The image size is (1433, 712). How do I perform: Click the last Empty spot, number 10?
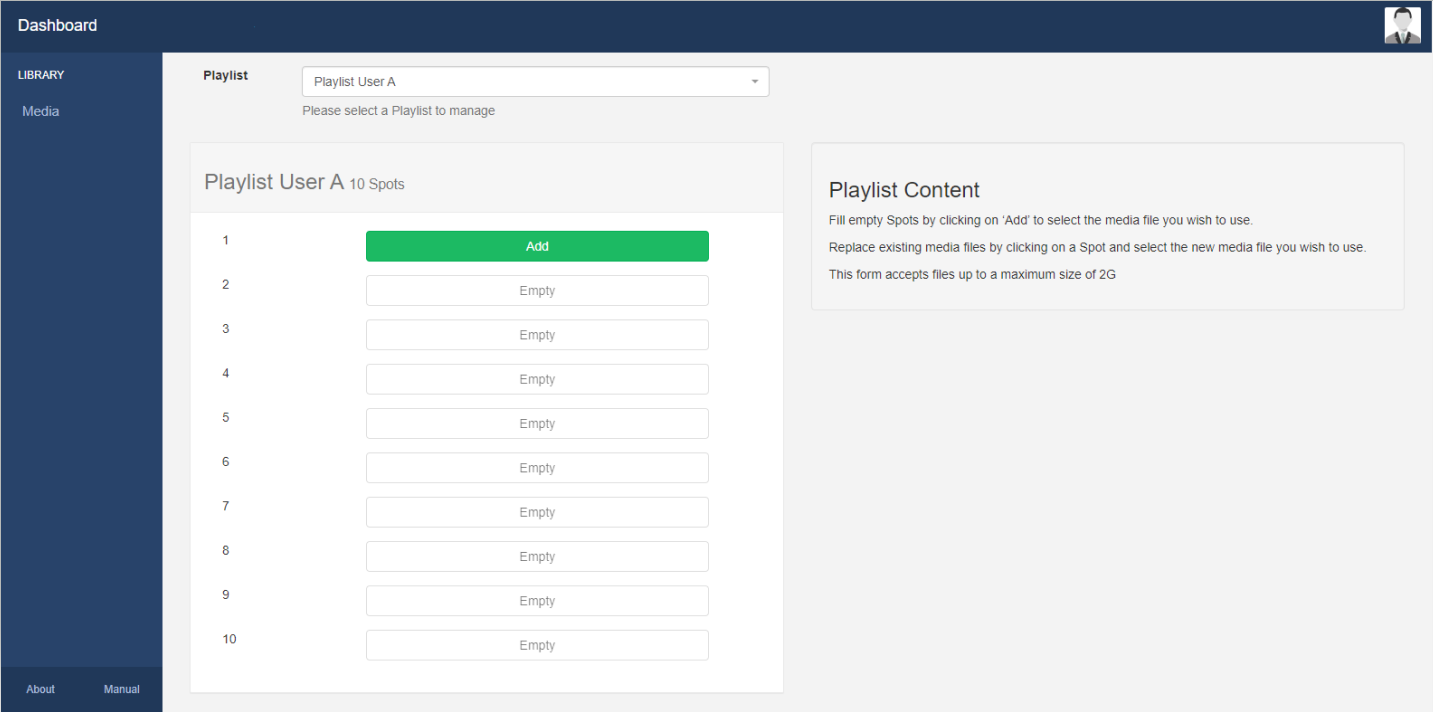point(537,645)
